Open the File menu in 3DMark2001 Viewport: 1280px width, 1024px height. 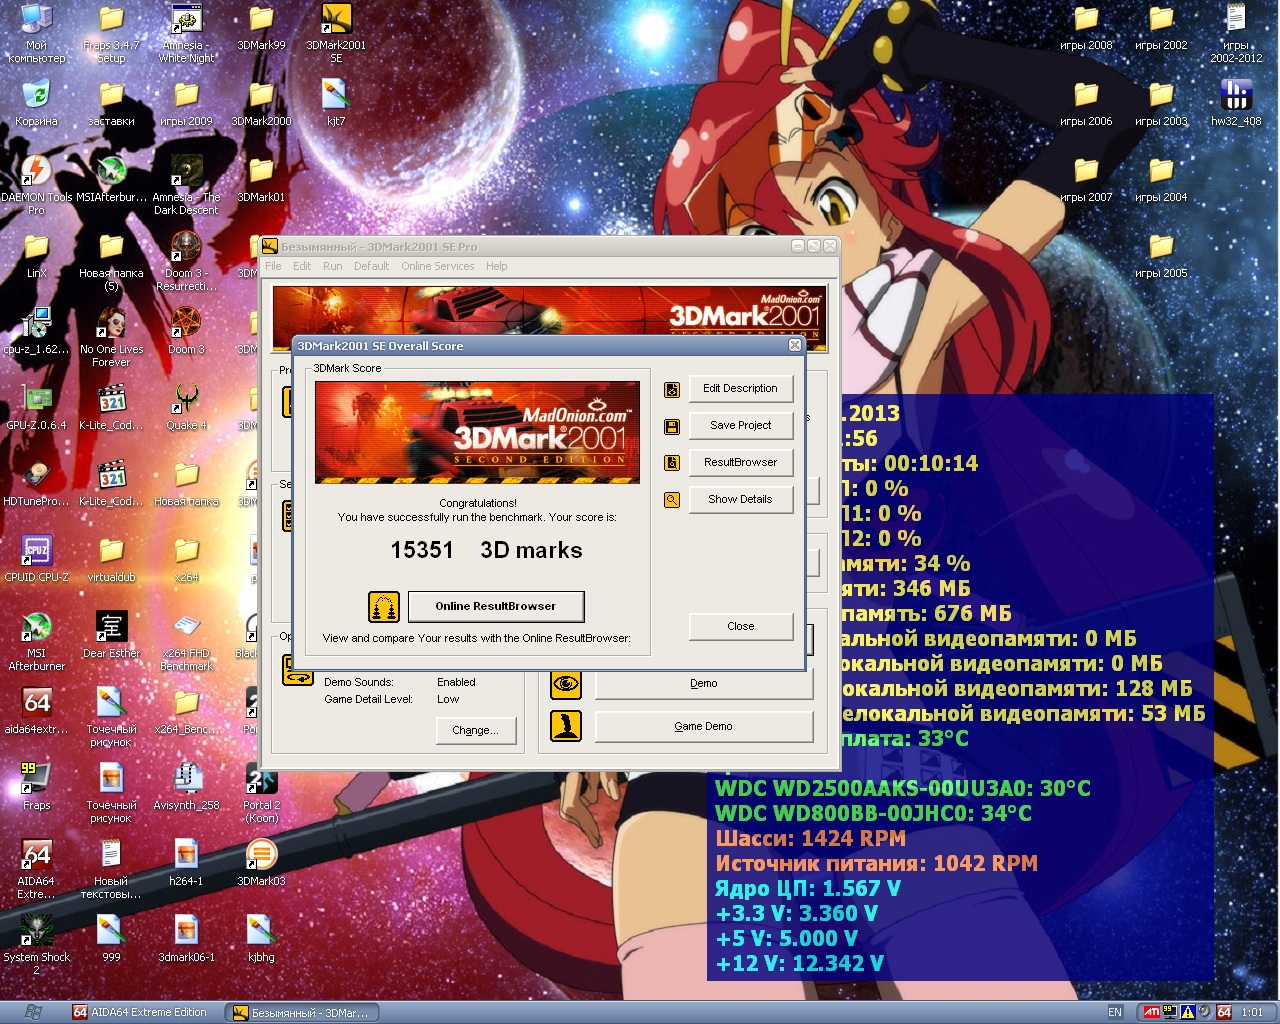273,266
